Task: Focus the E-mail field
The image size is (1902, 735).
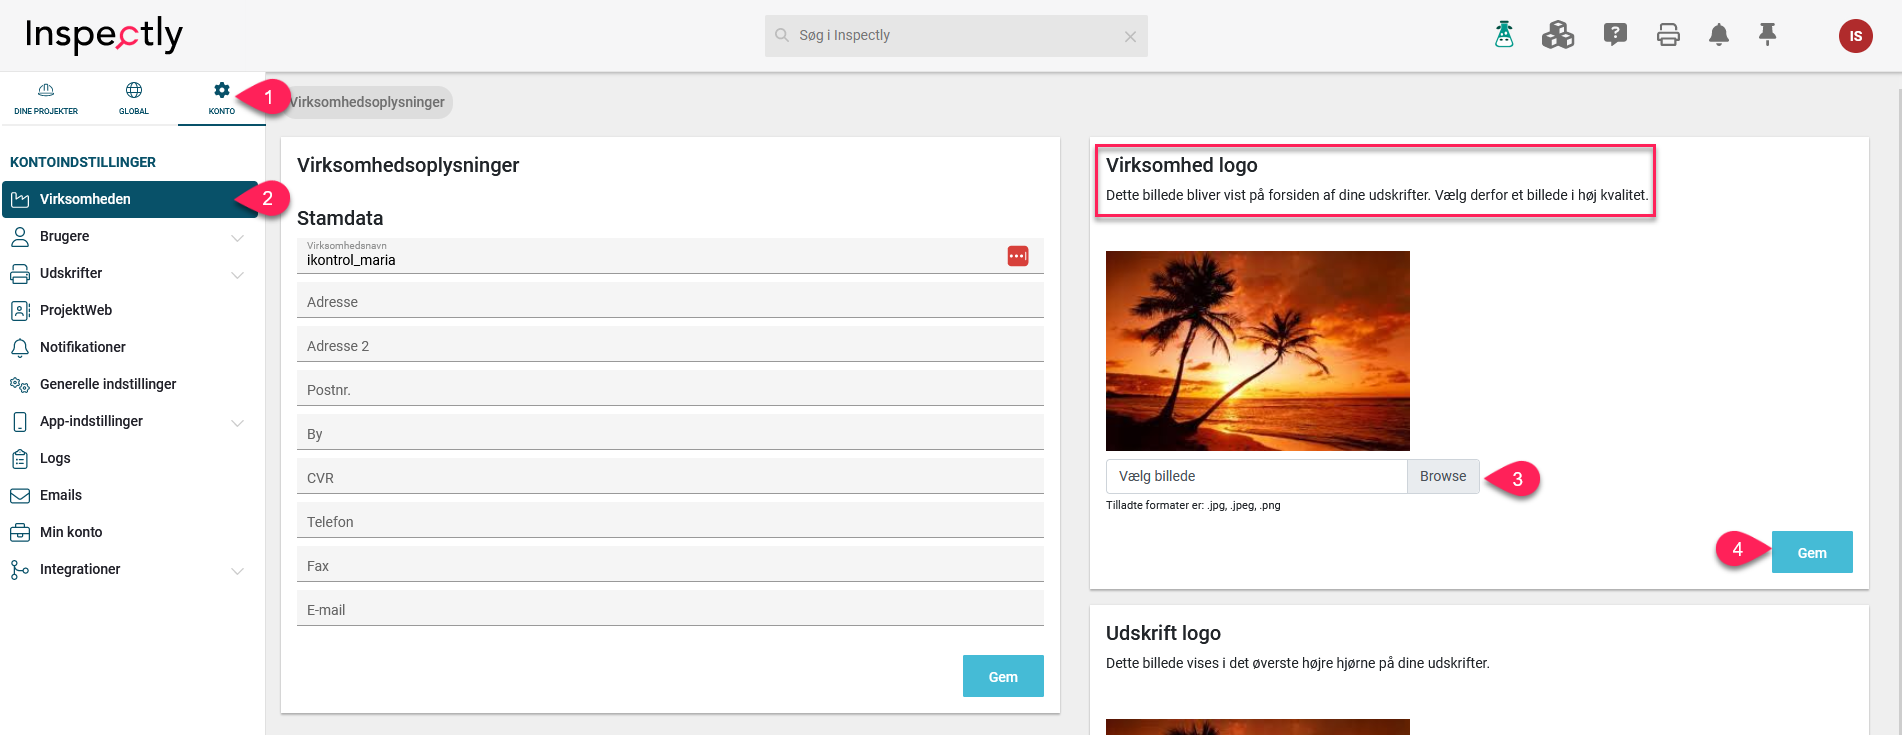Action: point(670,608)
